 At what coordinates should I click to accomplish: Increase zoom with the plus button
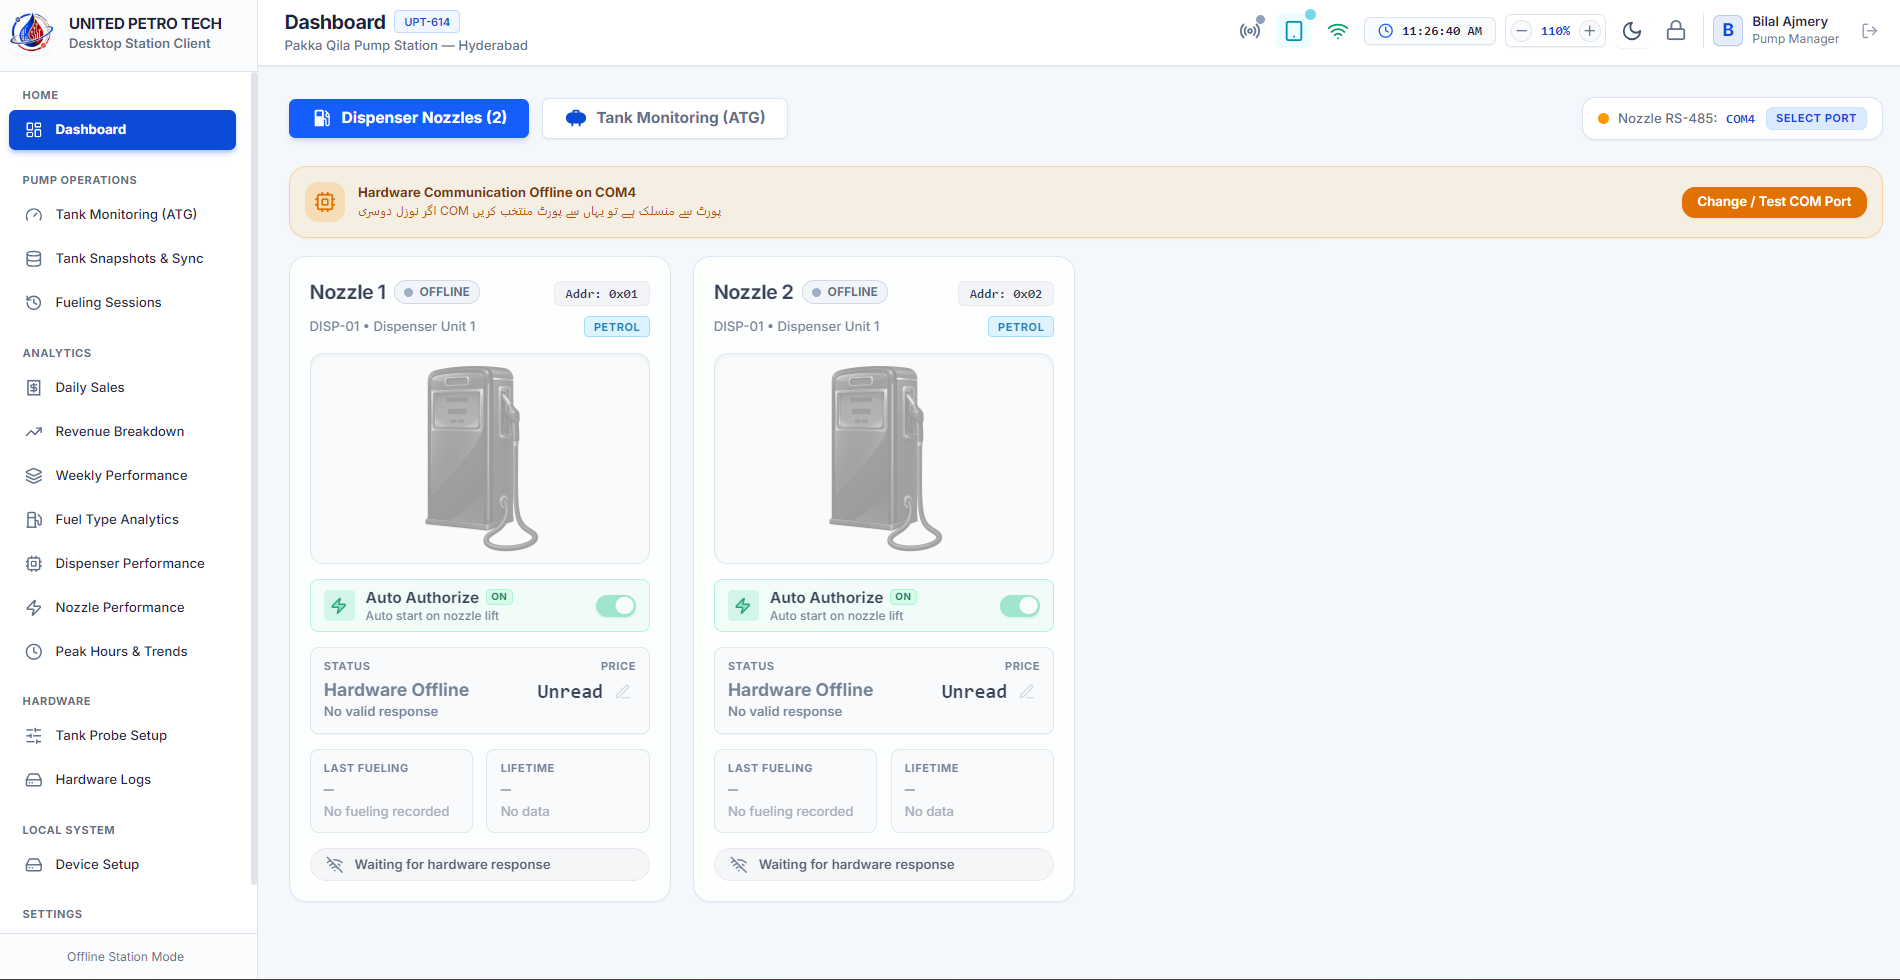(x=1589, y=31)
